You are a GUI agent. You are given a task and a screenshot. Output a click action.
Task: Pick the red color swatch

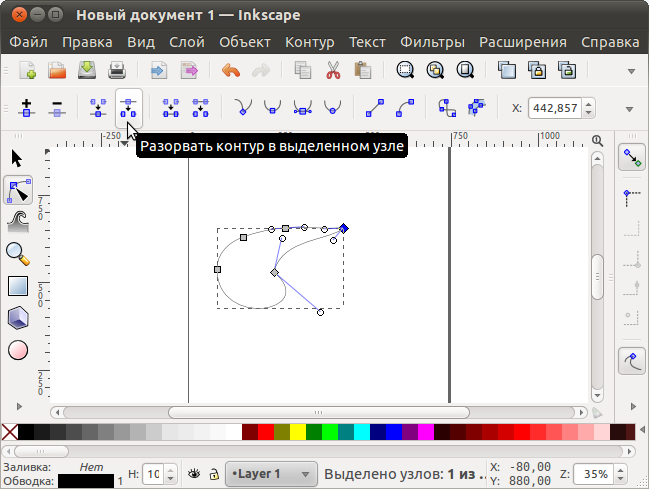[266, 432]
